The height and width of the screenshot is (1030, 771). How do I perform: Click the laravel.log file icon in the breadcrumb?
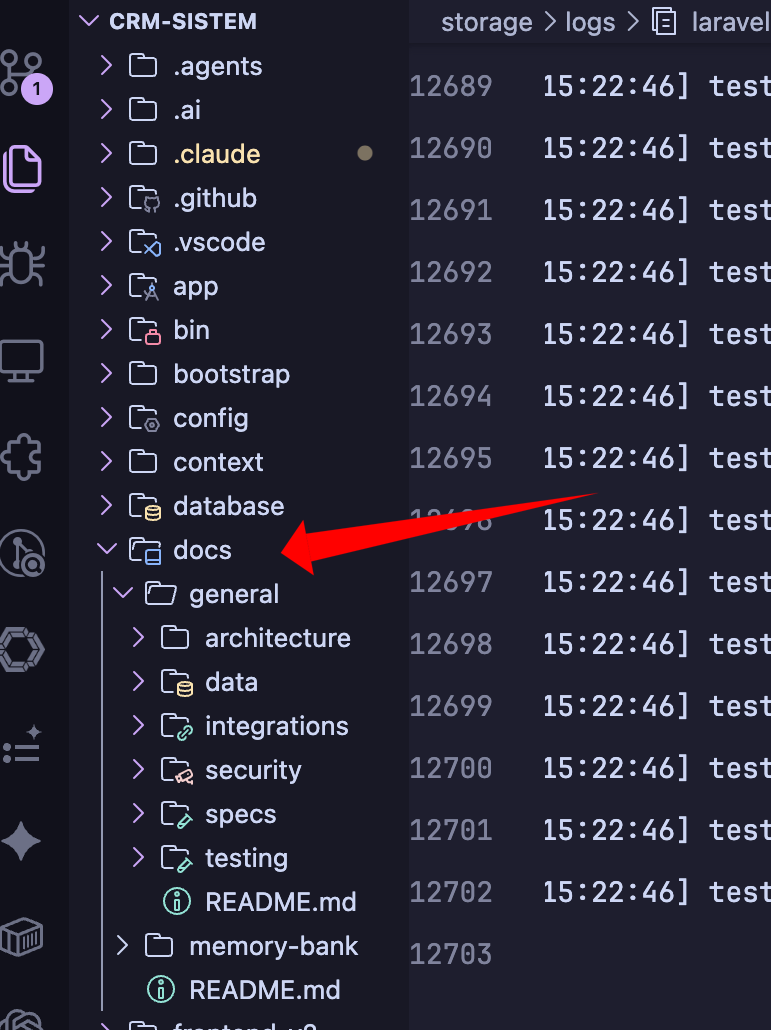coord(664,21)
